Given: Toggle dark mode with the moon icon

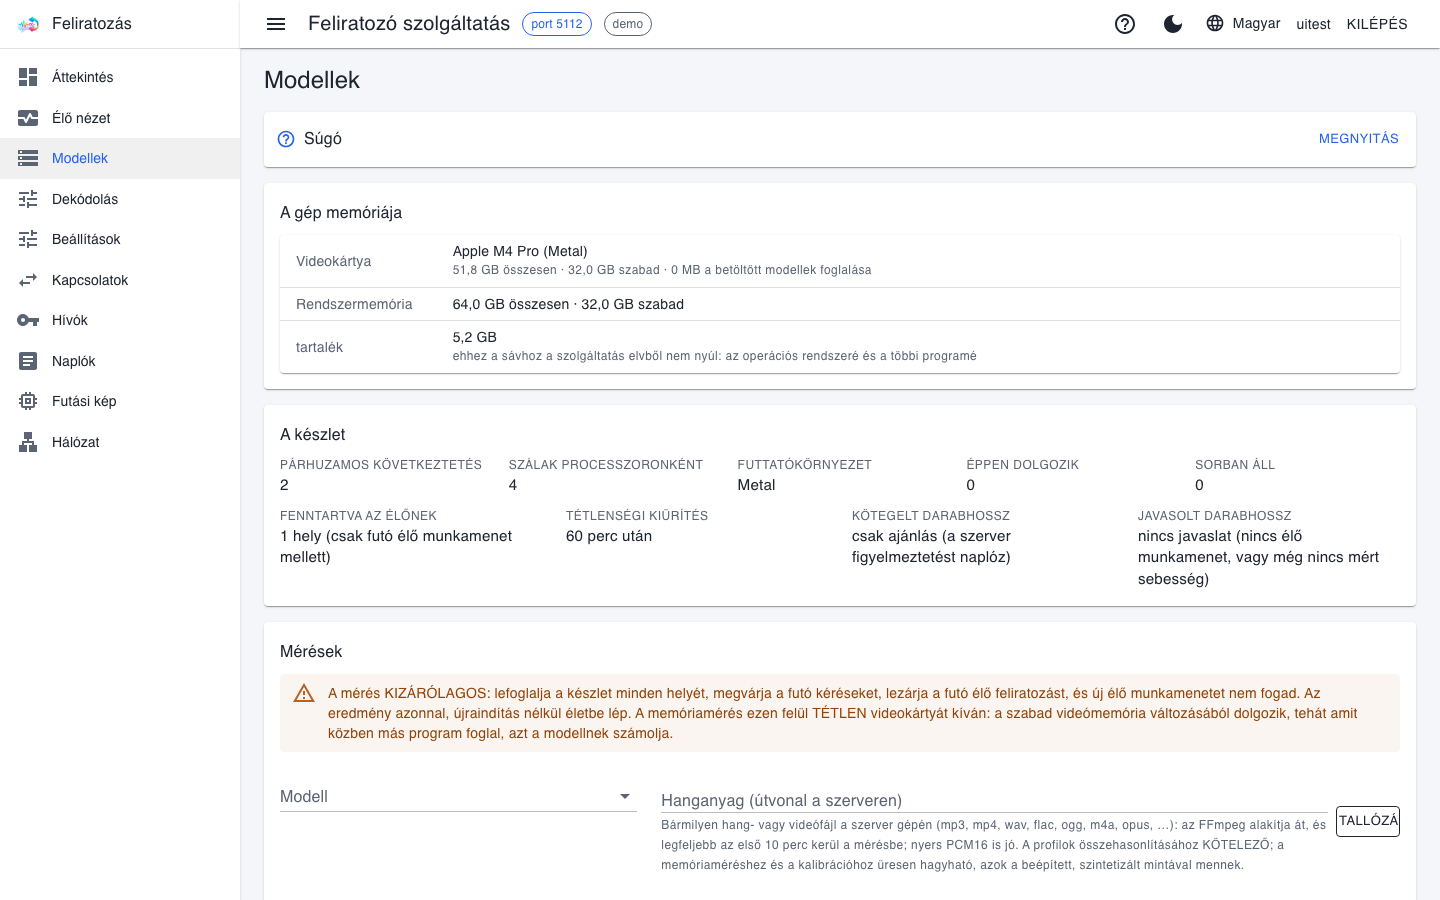Looking at the screenshot, I should click(x=1173, y=24).
